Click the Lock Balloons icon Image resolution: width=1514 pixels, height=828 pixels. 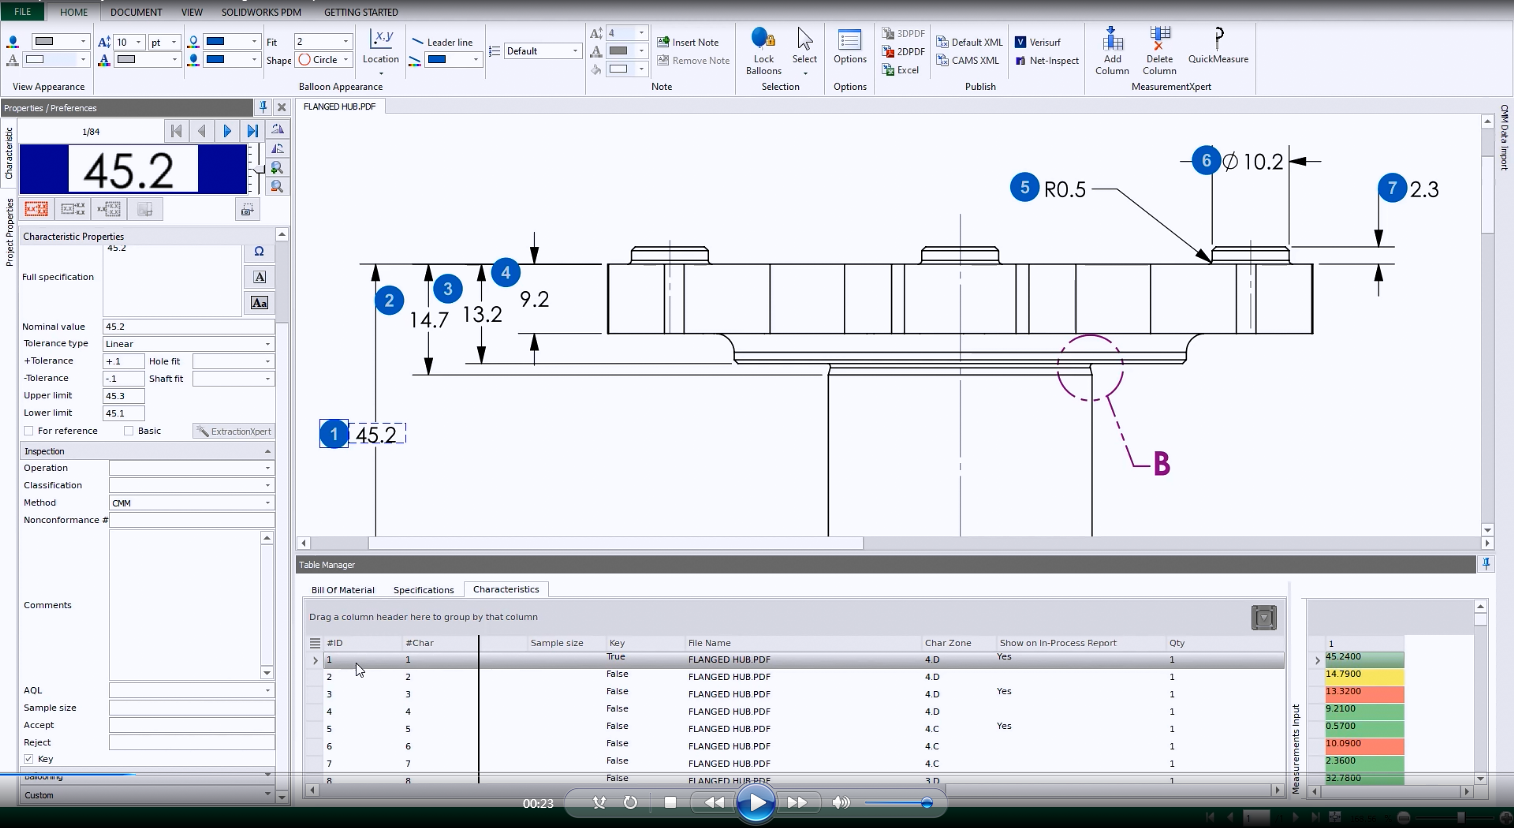(x=763, y=39)
